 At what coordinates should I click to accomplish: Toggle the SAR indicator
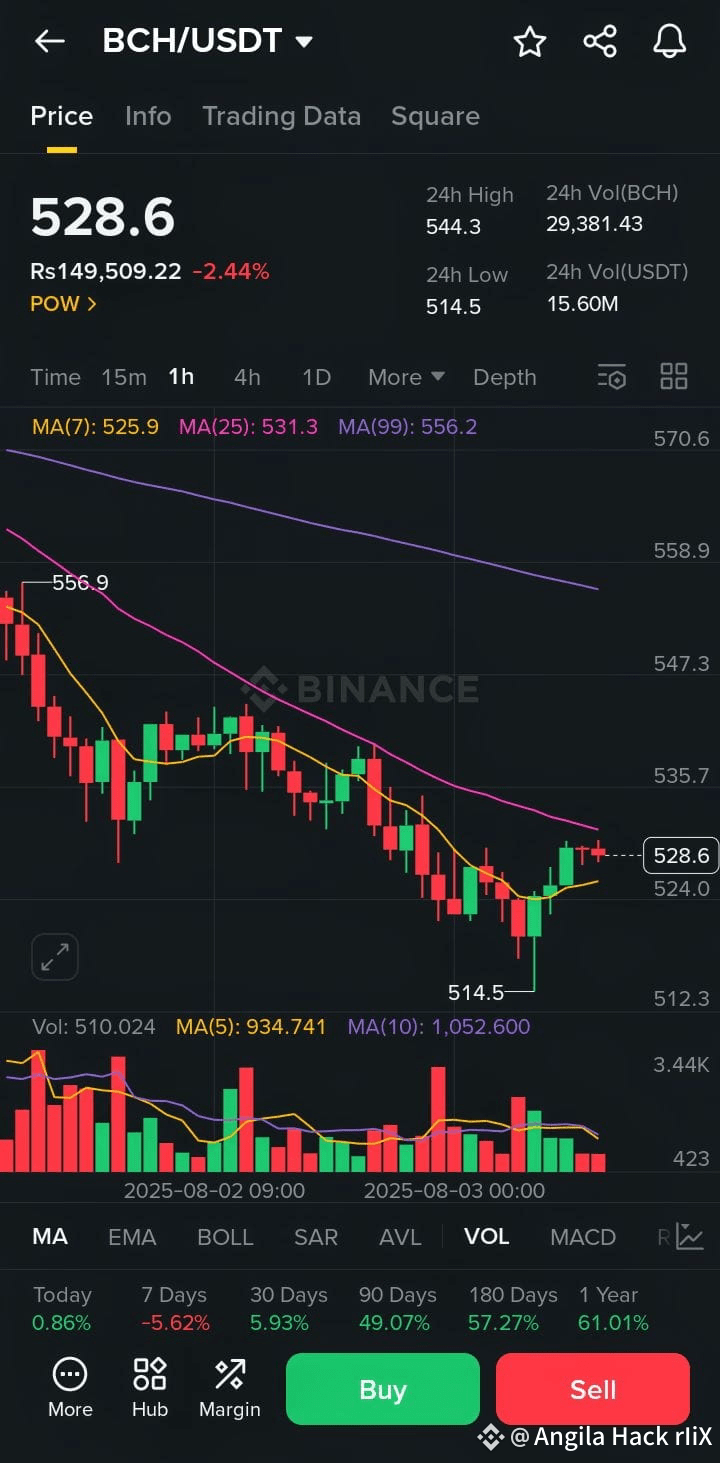coord(316,1236)
